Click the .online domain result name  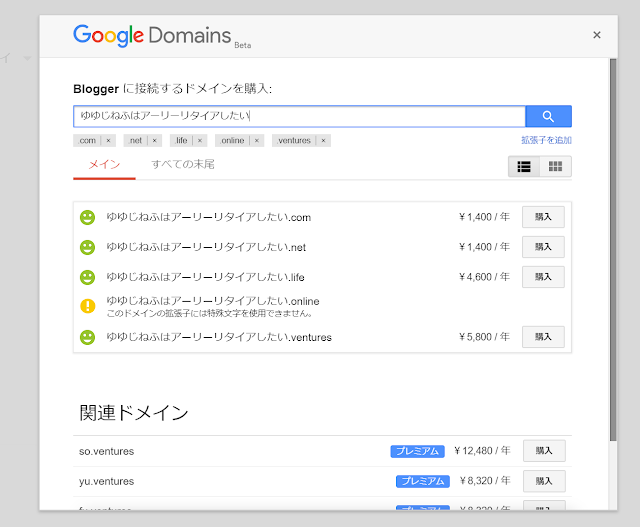point(213,301)
